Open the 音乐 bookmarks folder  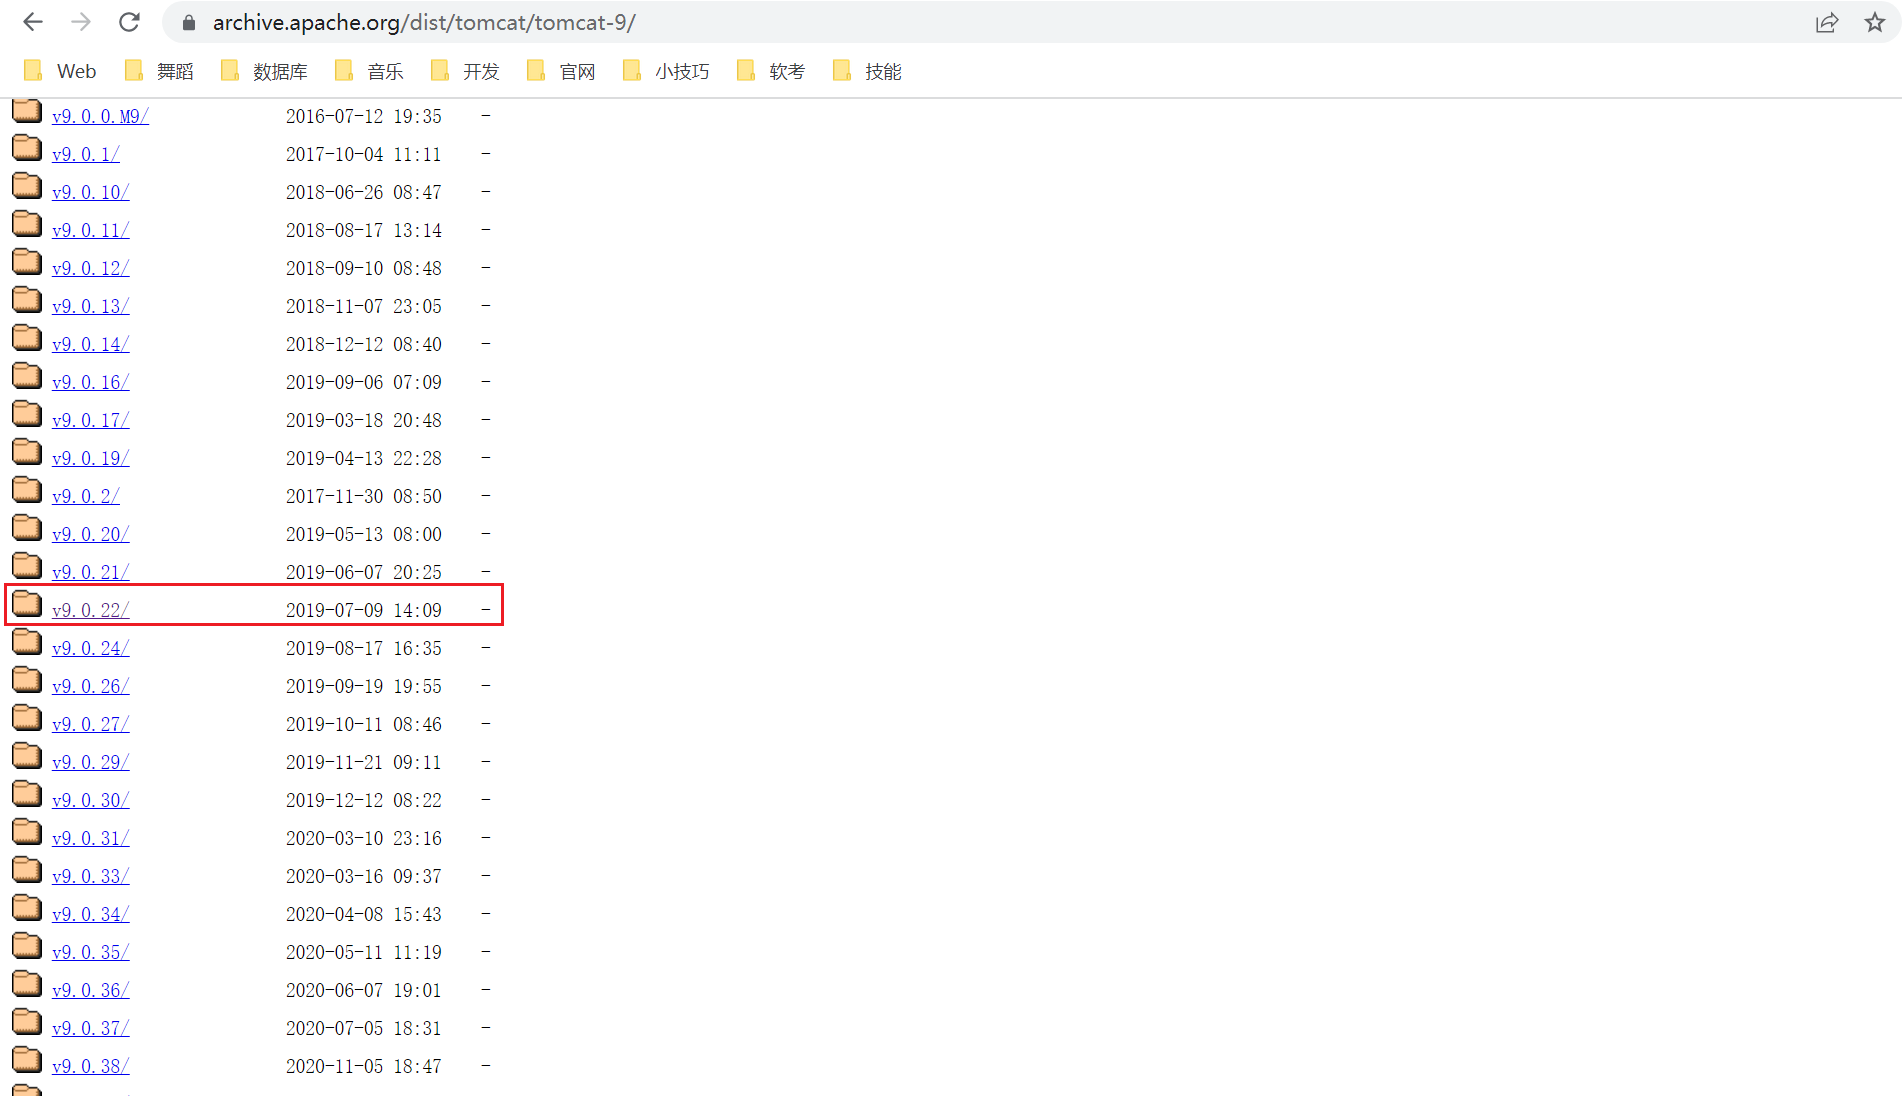click(369, 71)
